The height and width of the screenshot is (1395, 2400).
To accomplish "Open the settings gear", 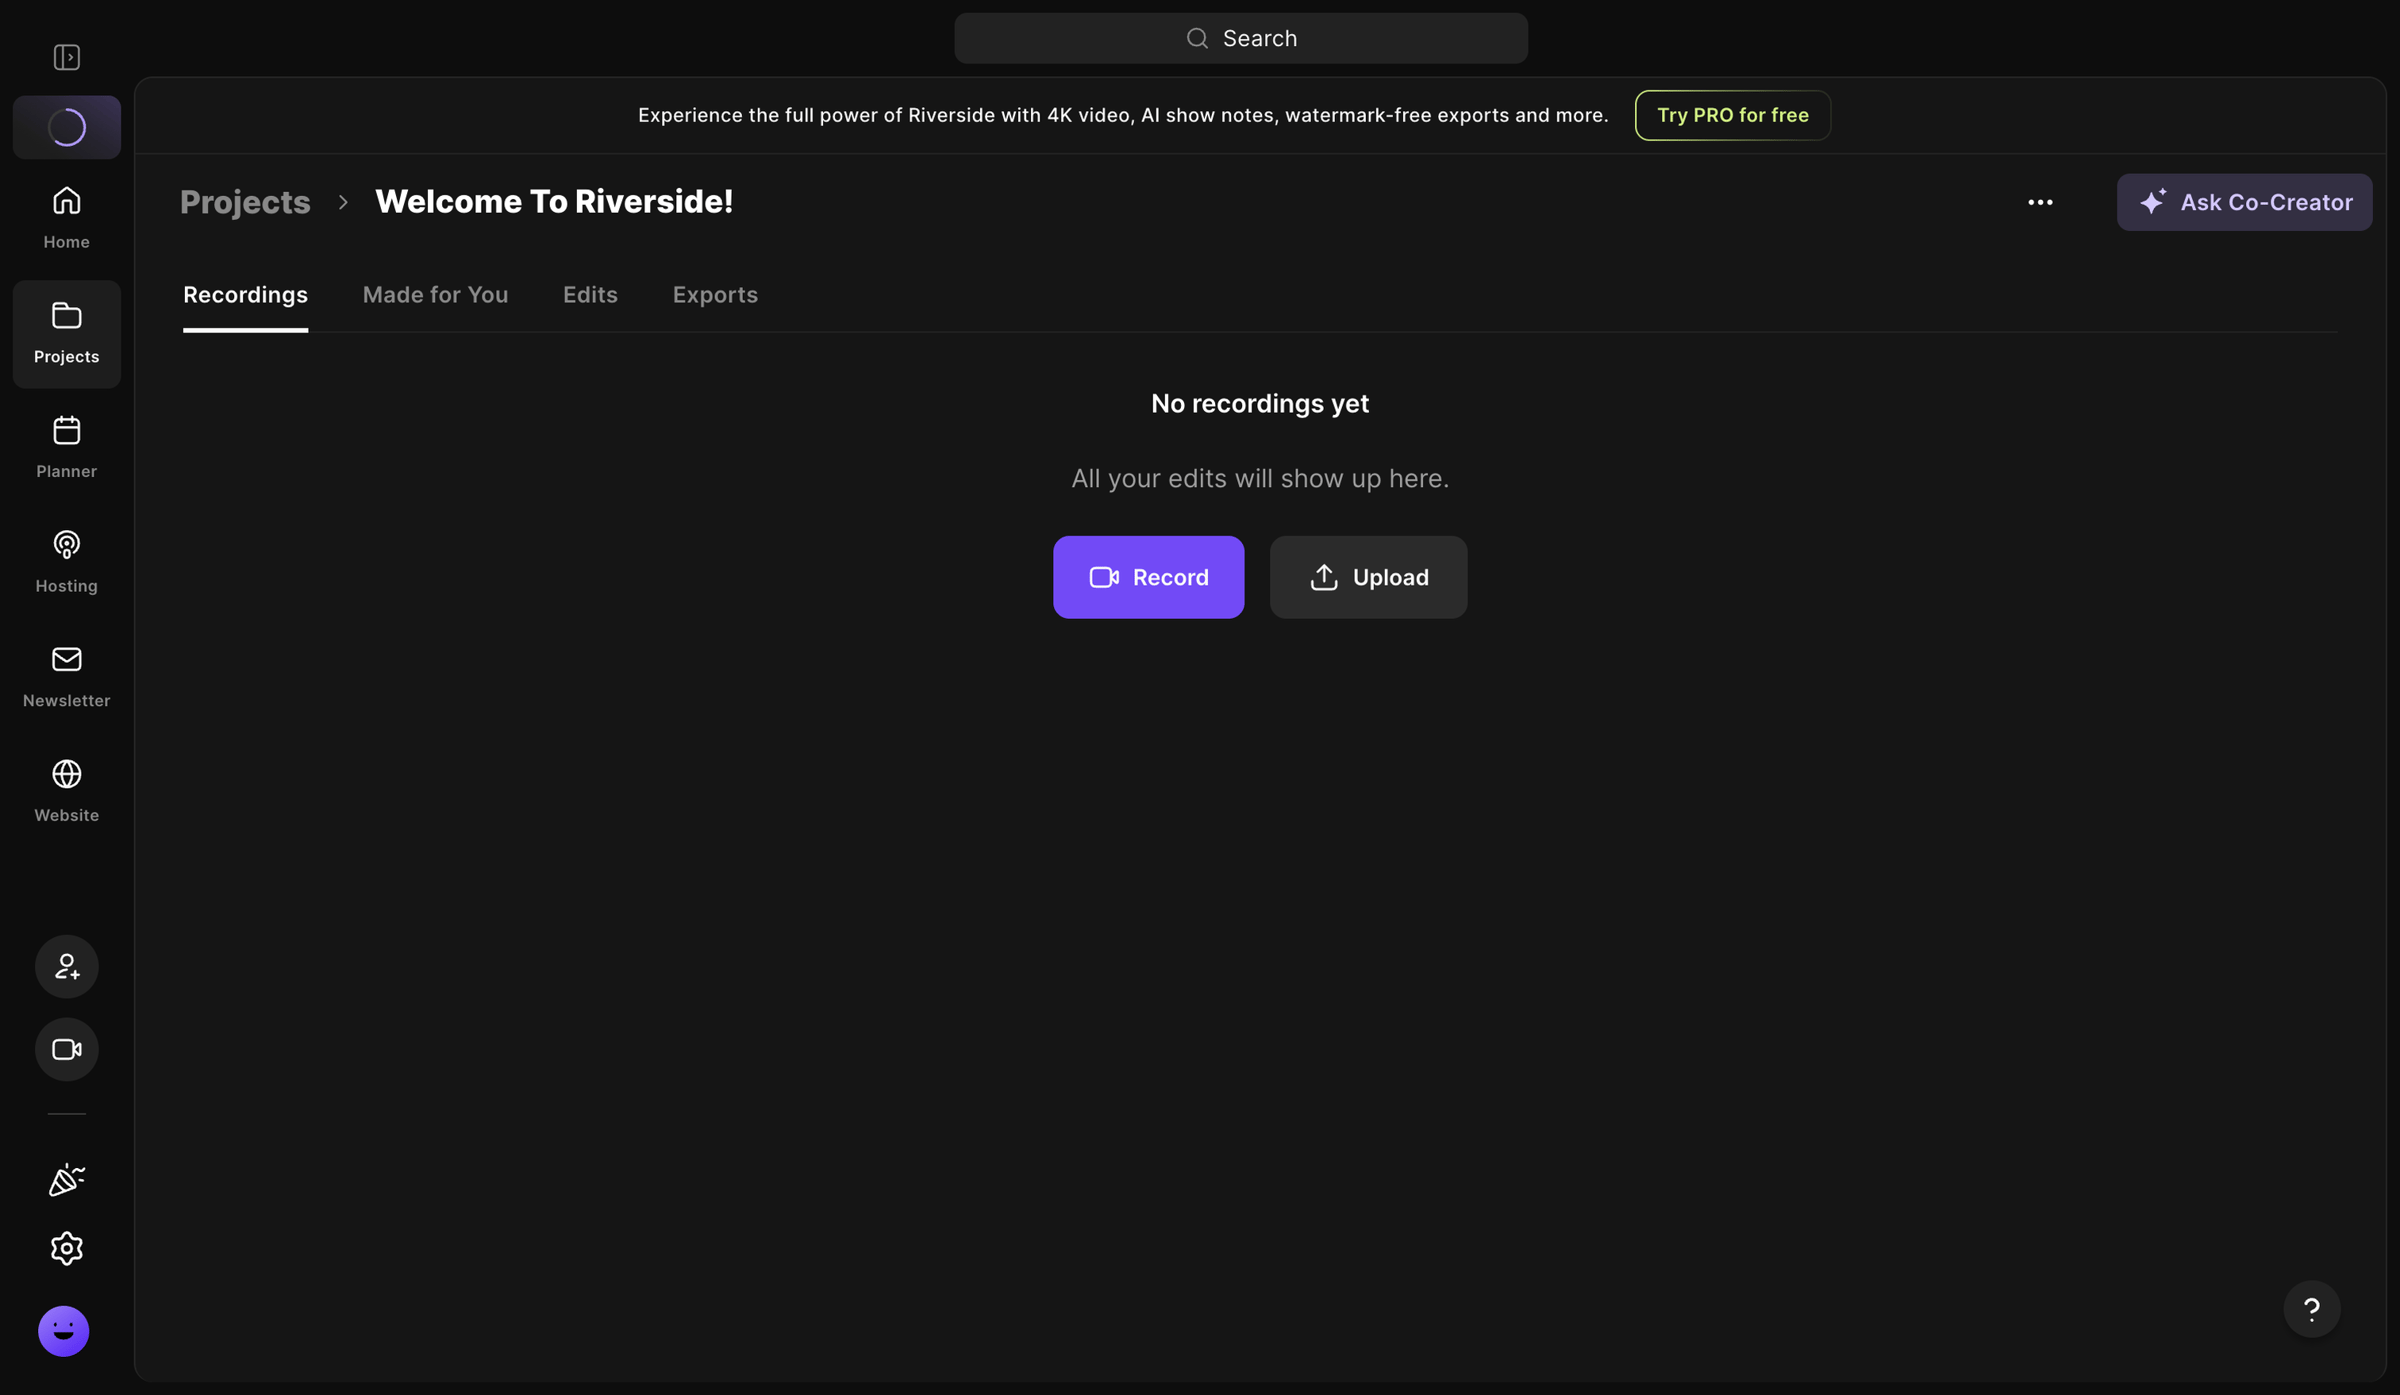I will pos(67,1248).
